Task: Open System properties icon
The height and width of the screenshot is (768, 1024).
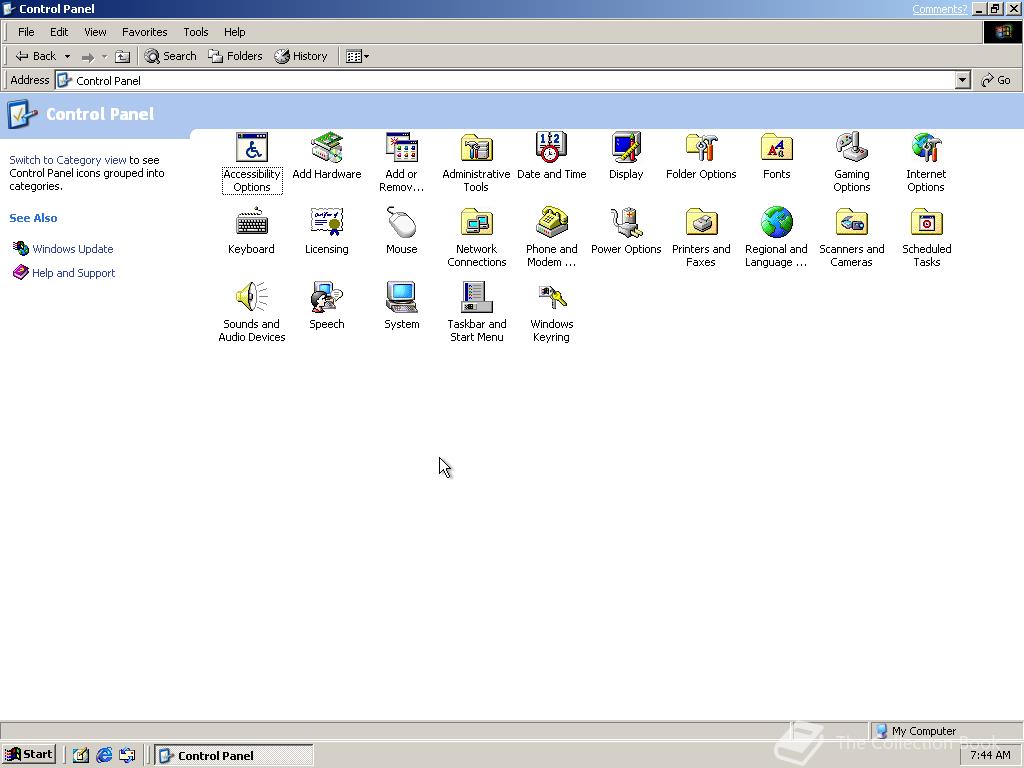Action: (401, 306)
